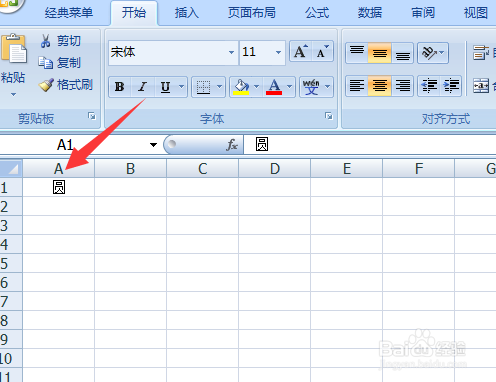Open the 经典菜单 tab
This screenshot has height=382, width=496.
click(69, 13)
